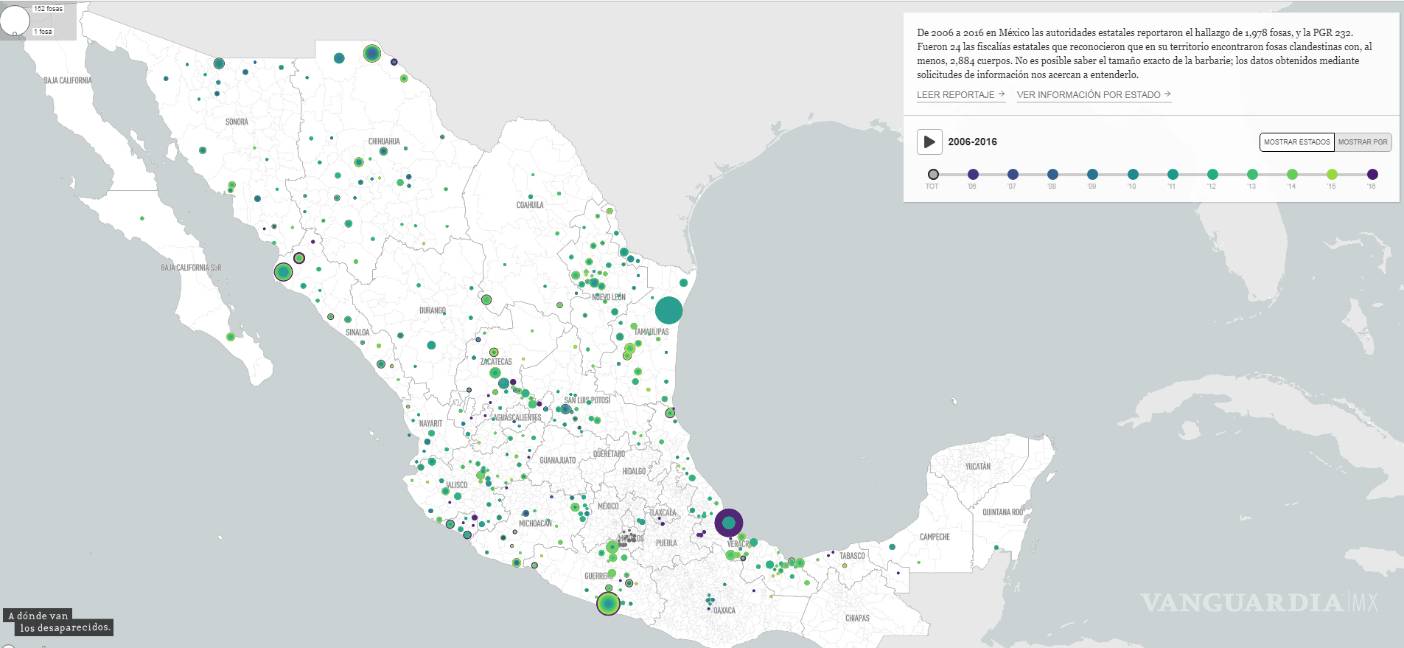Select the big ringed circle on Sinaloa's coast

(x=283, y=272)
